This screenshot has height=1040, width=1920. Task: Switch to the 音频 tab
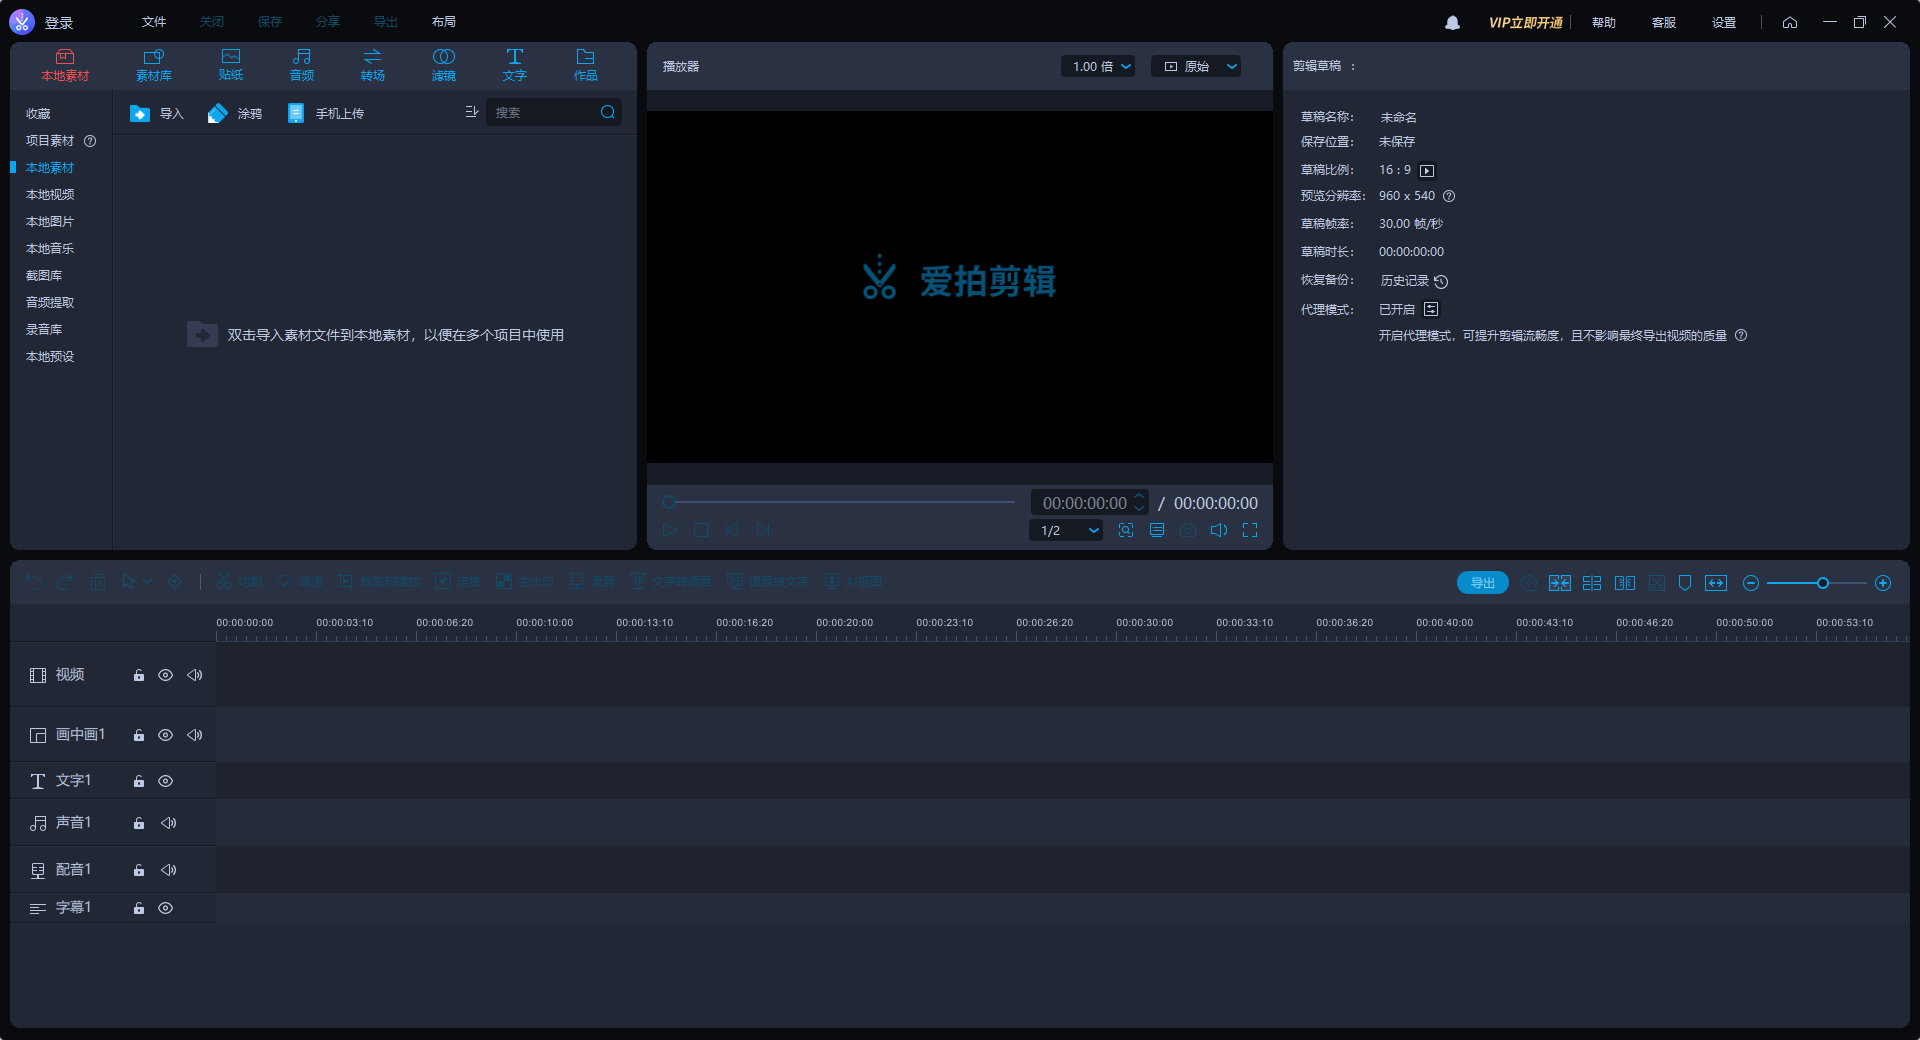301,64
